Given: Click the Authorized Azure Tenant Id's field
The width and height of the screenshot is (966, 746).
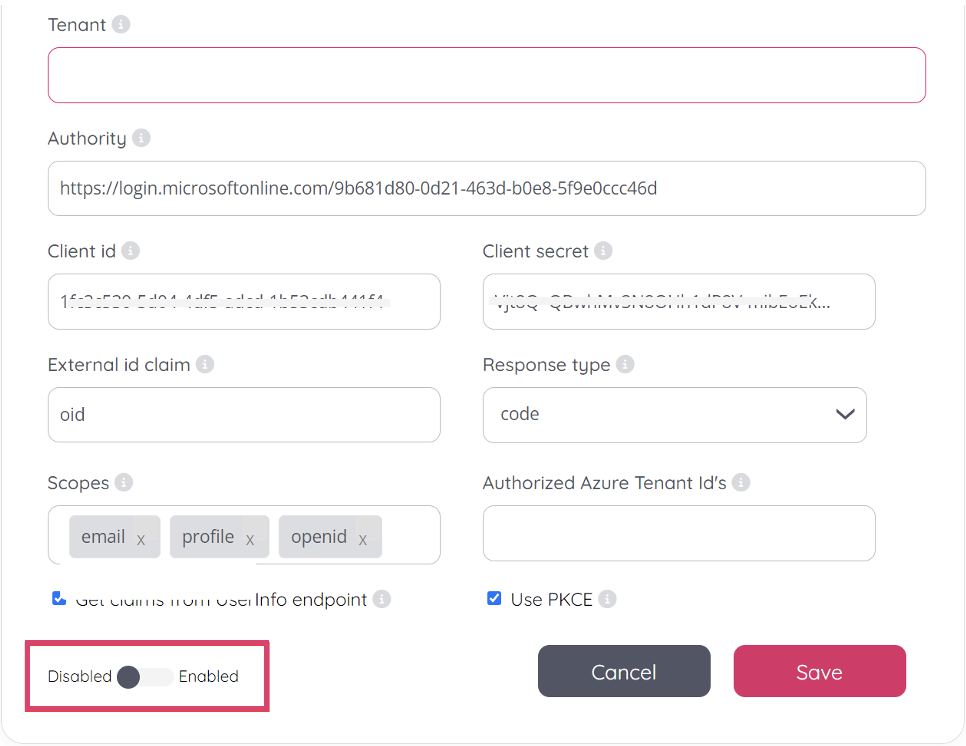Looking at the screenshot, I should tap(679, 533).
